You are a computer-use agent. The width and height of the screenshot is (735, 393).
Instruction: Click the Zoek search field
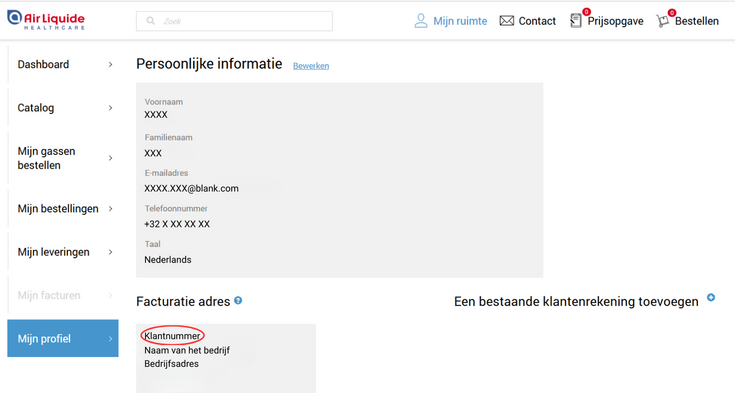click(234, 21)
